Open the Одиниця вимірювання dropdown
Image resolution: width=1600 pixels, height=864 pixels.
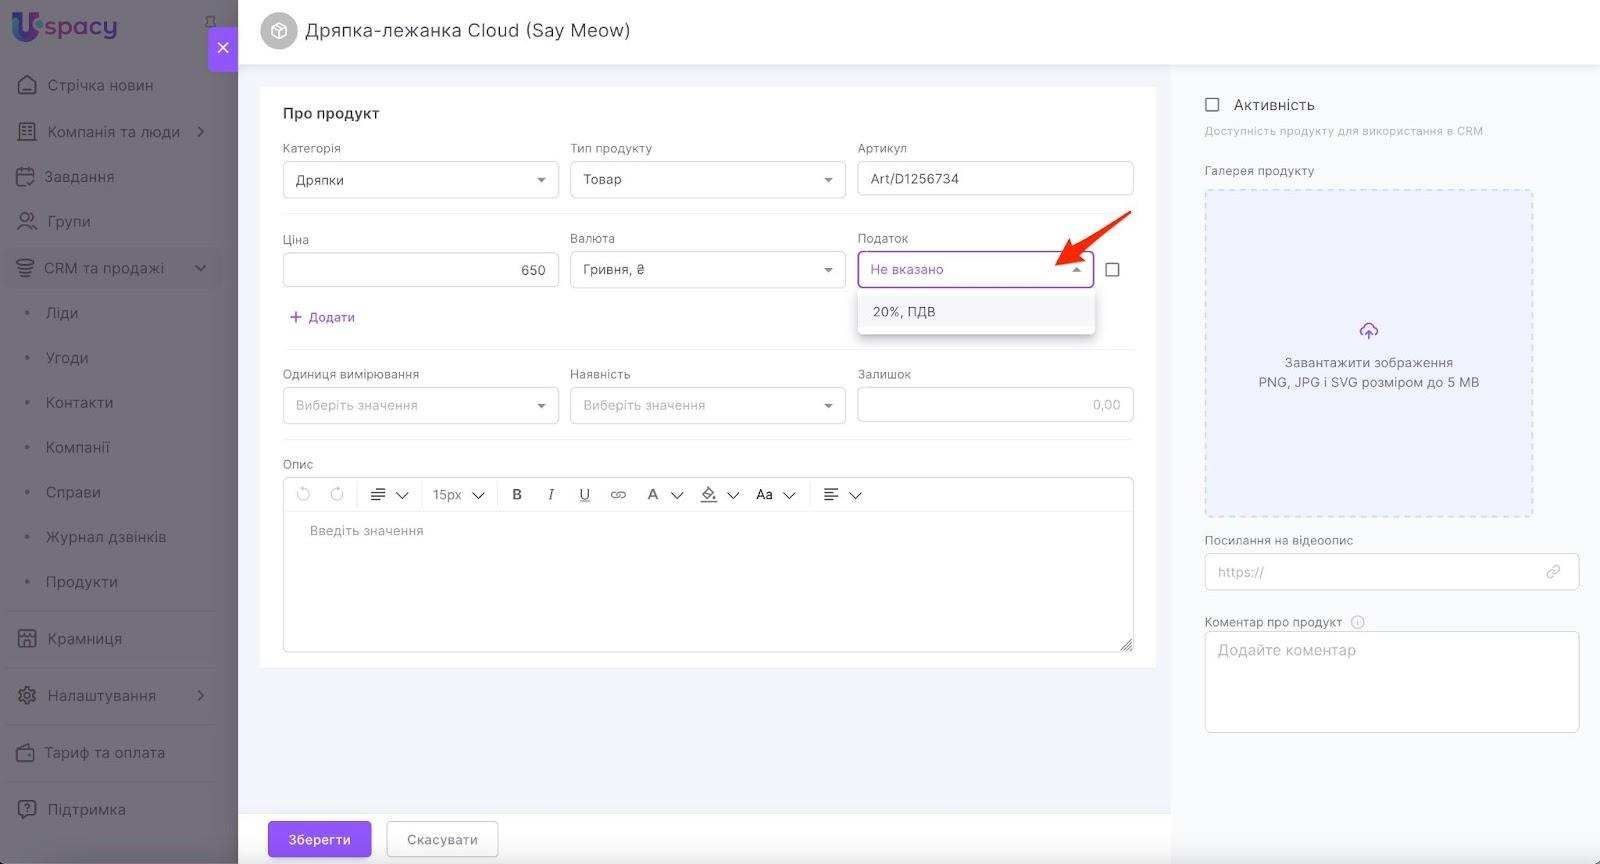(x=420, y=405)
